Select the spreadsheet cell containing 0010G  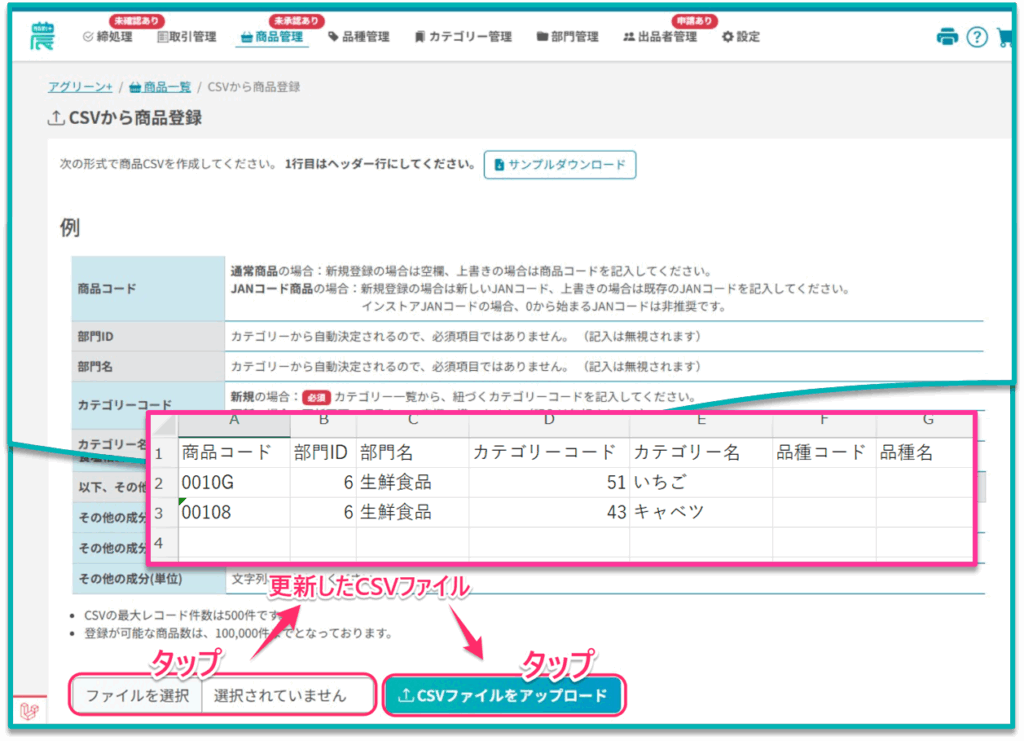[x=234, y=483]
